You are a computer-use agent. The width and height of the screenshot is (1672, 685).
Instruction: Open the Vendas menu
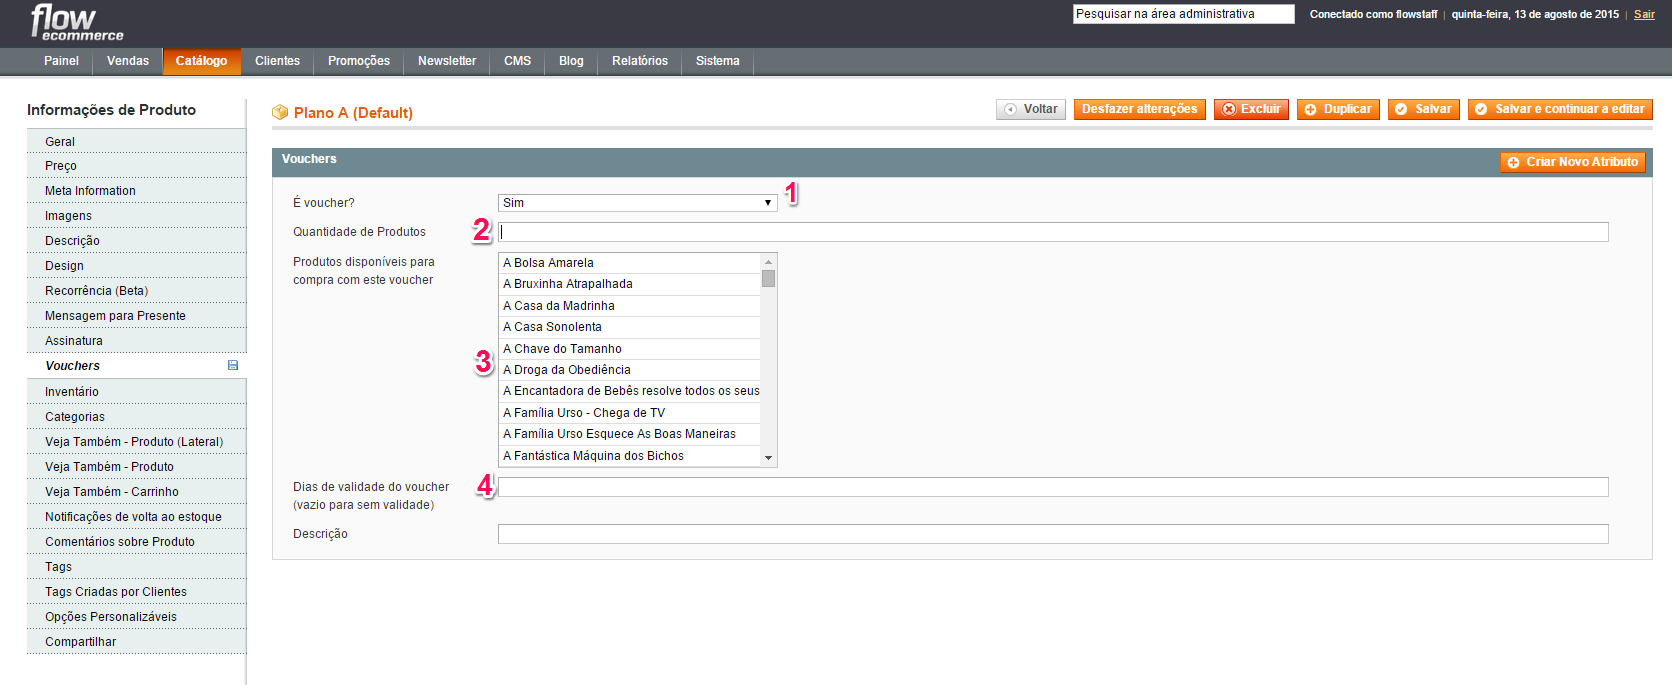(x=128, y=61)
